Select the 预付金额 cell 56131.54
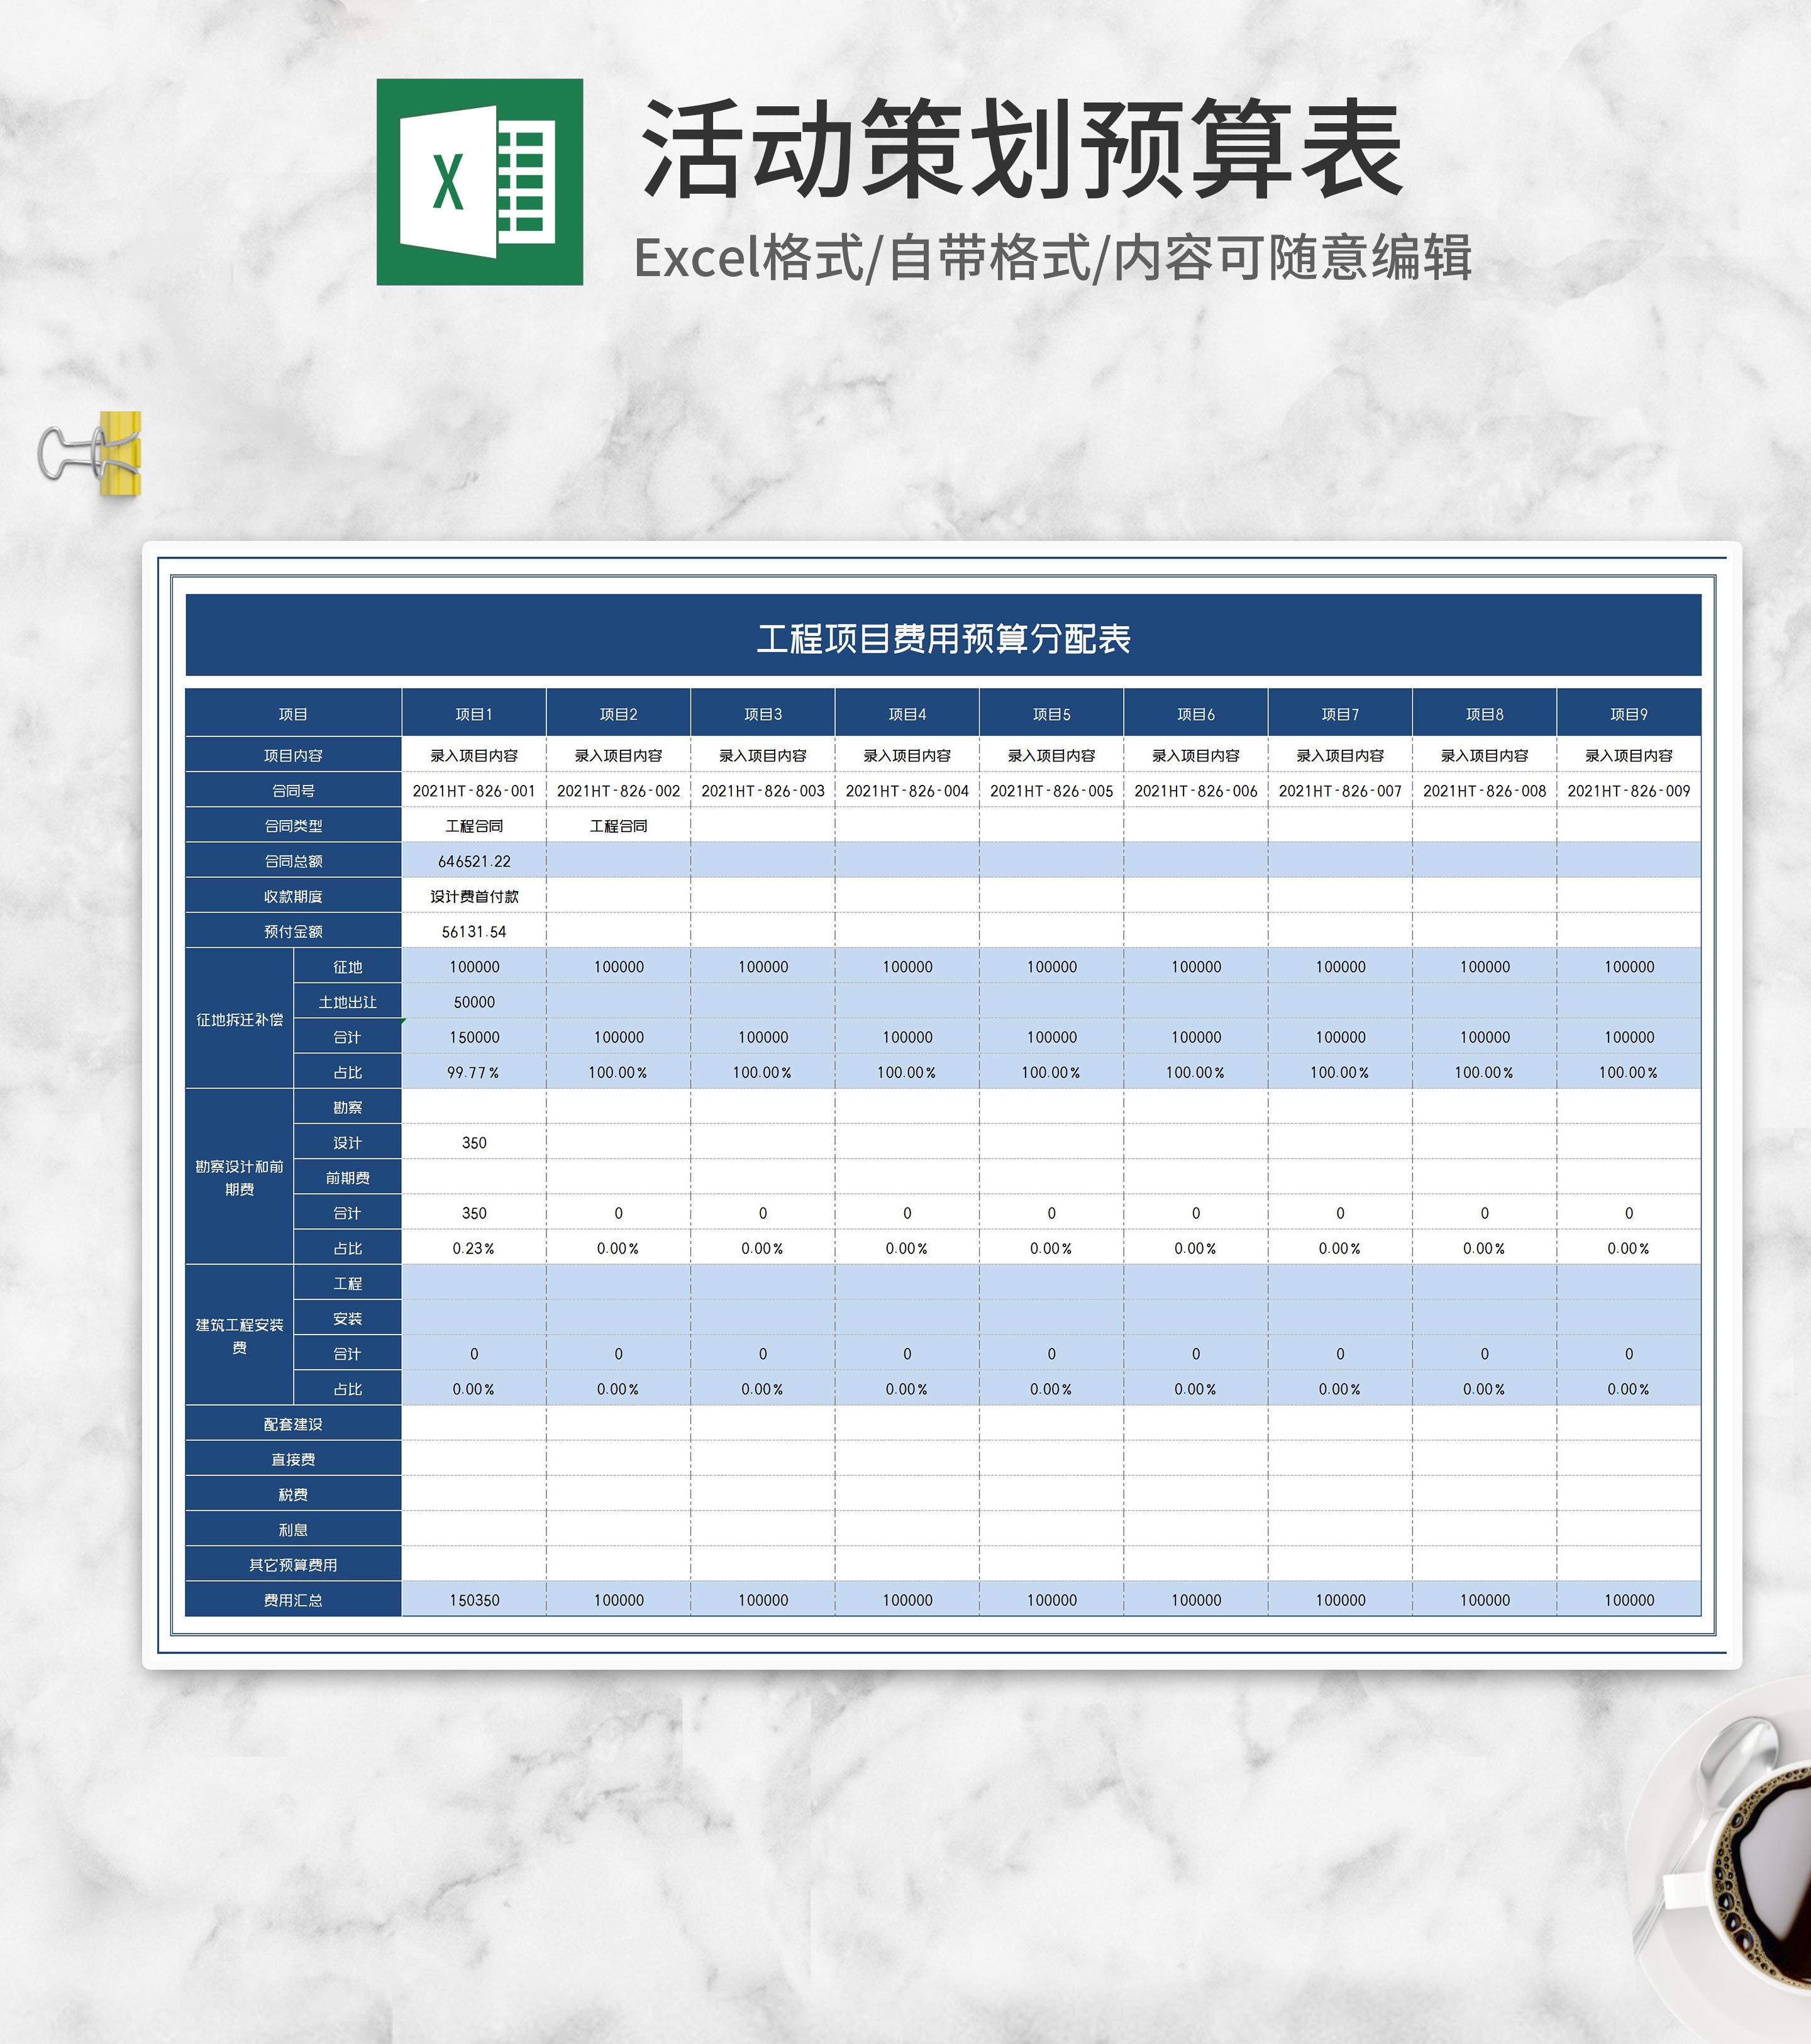Viewport: 1811px width, 2044px height. [x=474, y=931]
